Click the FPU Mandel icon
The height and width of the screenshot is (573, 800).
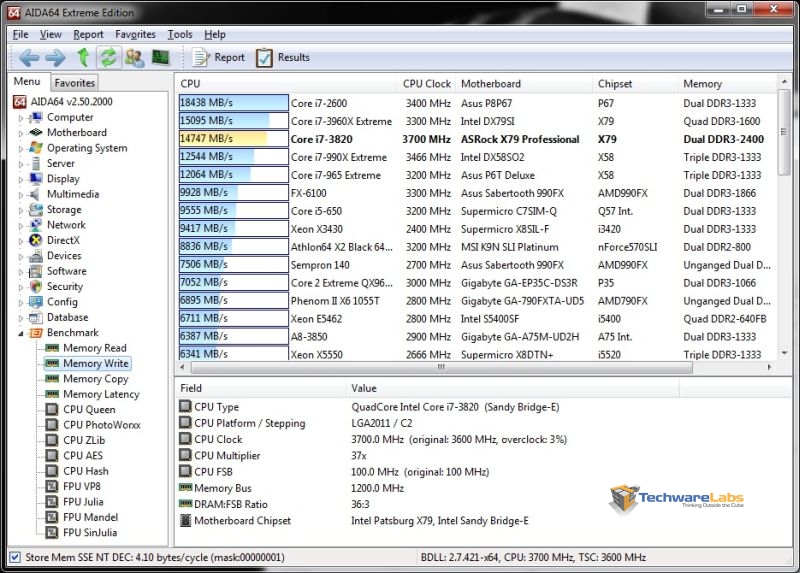click(x=52, y=517)
